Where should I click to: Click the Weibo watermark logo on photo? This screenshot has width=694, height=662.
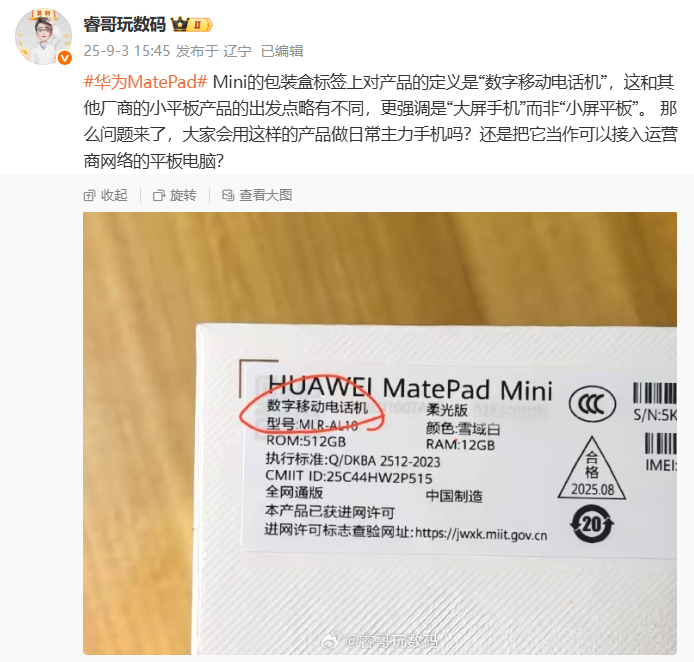[x=331, y=640]
